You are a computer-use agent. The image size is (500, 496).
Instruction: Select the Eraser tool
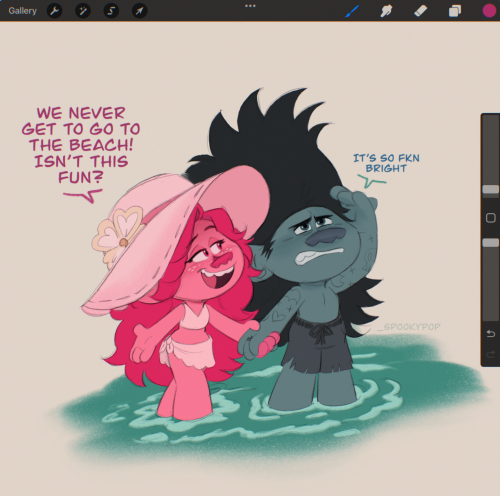click(x=421, y=11)
